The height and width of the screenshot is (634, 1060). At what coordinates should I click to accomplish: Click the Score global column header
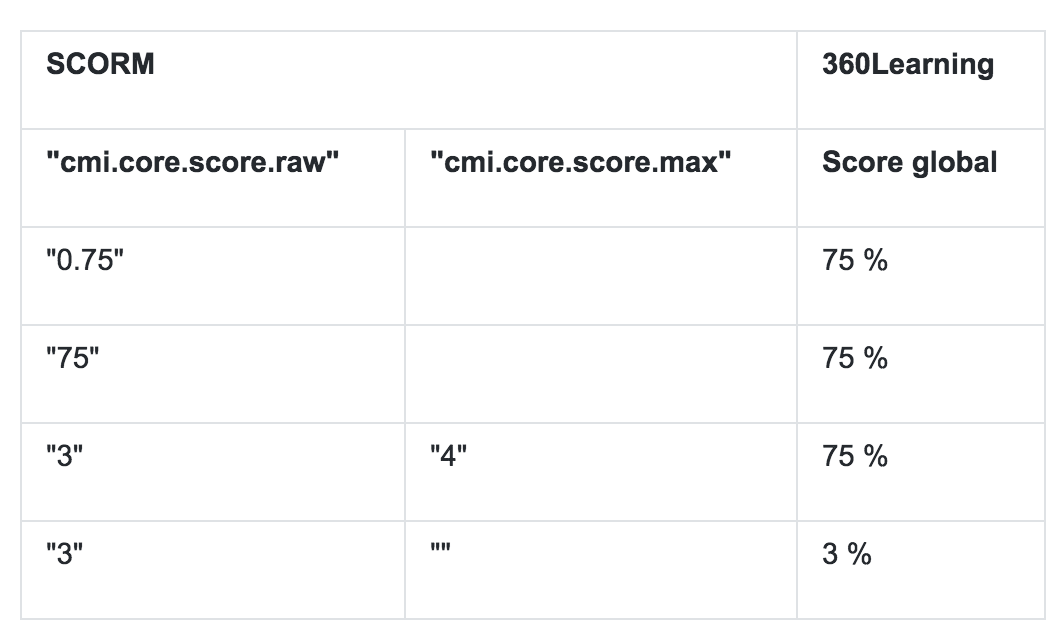point(909,162)
